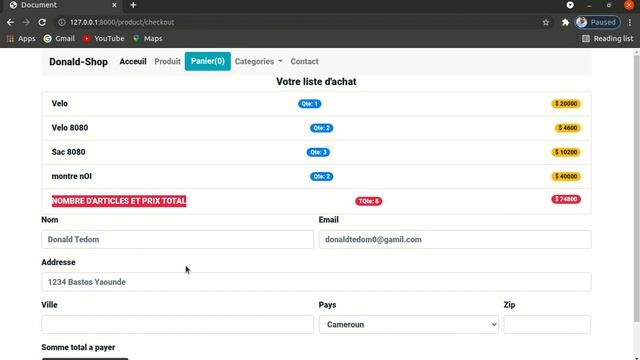The width and height of the screenshot is (640, 360).
Task: Click the $ 10200 price badge
Action: [566, 152]
